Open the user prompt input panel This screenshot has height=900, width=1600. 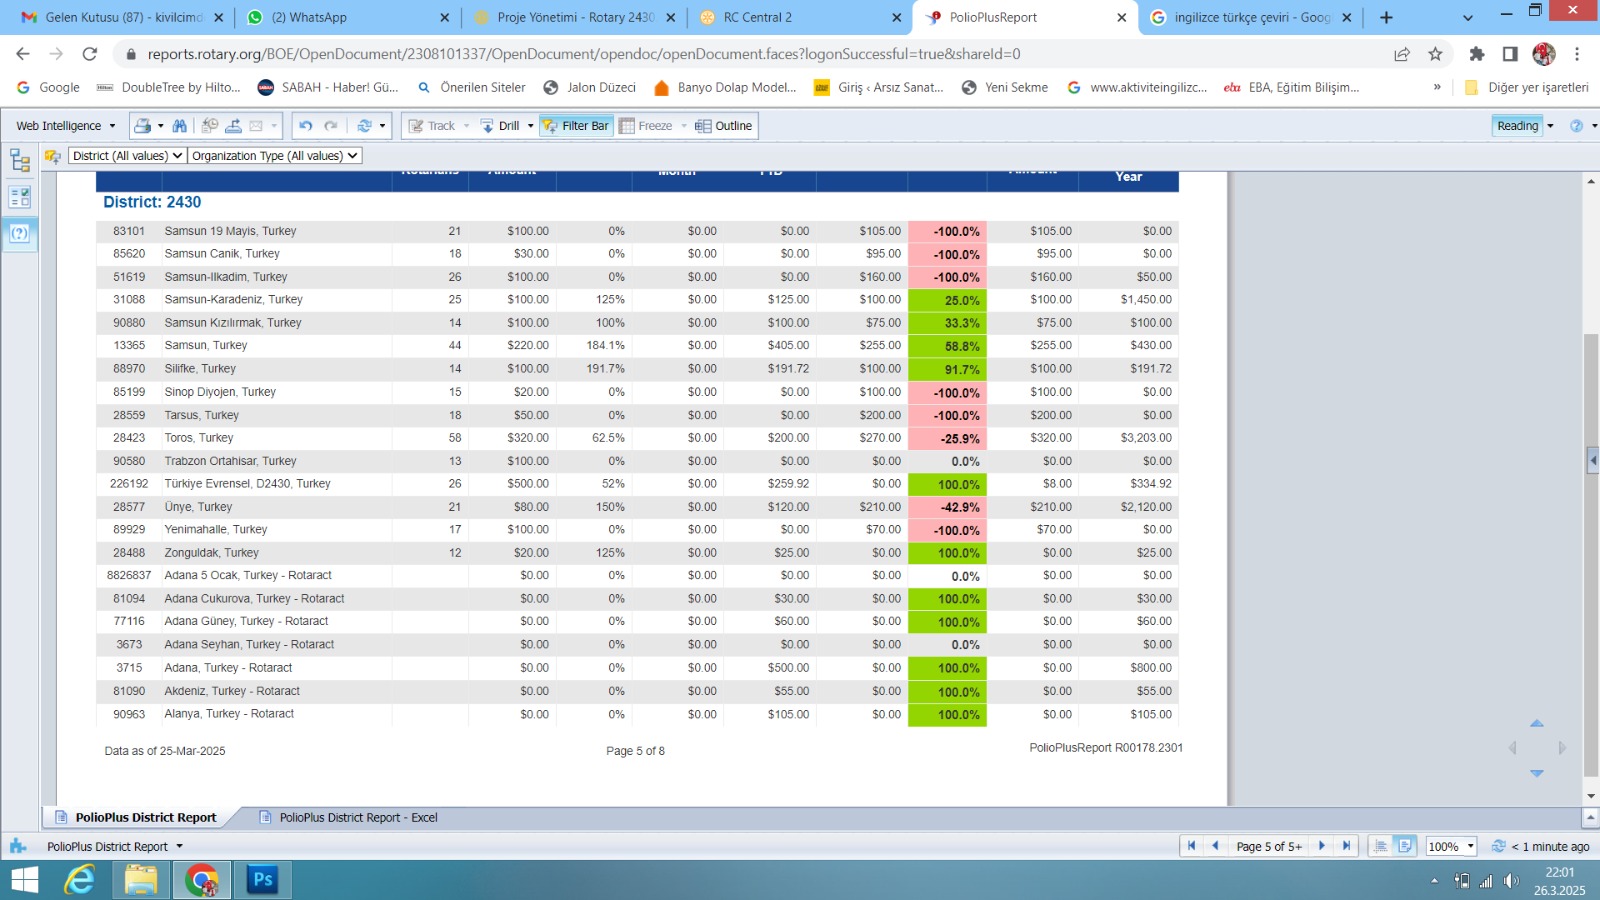[20, 234]
